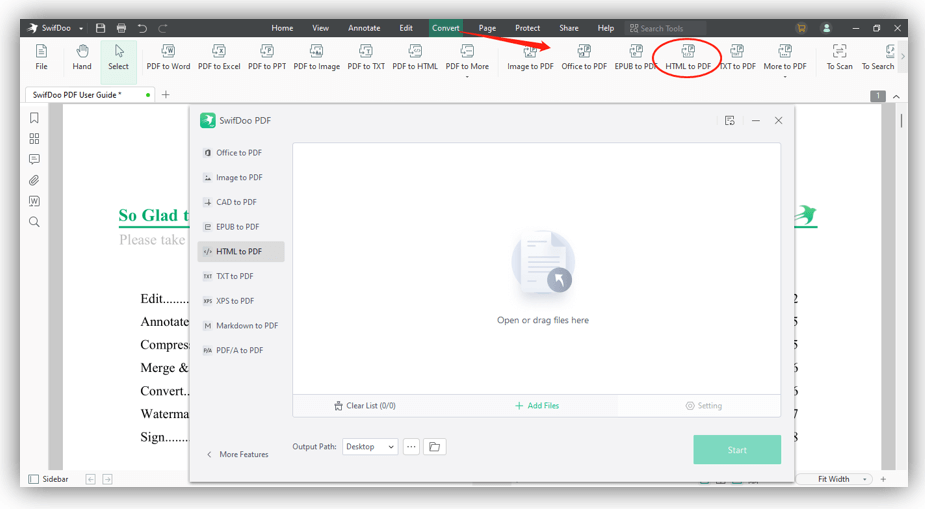Open the search sidebar panel
The width and height of the screenshot is (925, 509).
tap(34, 222)
